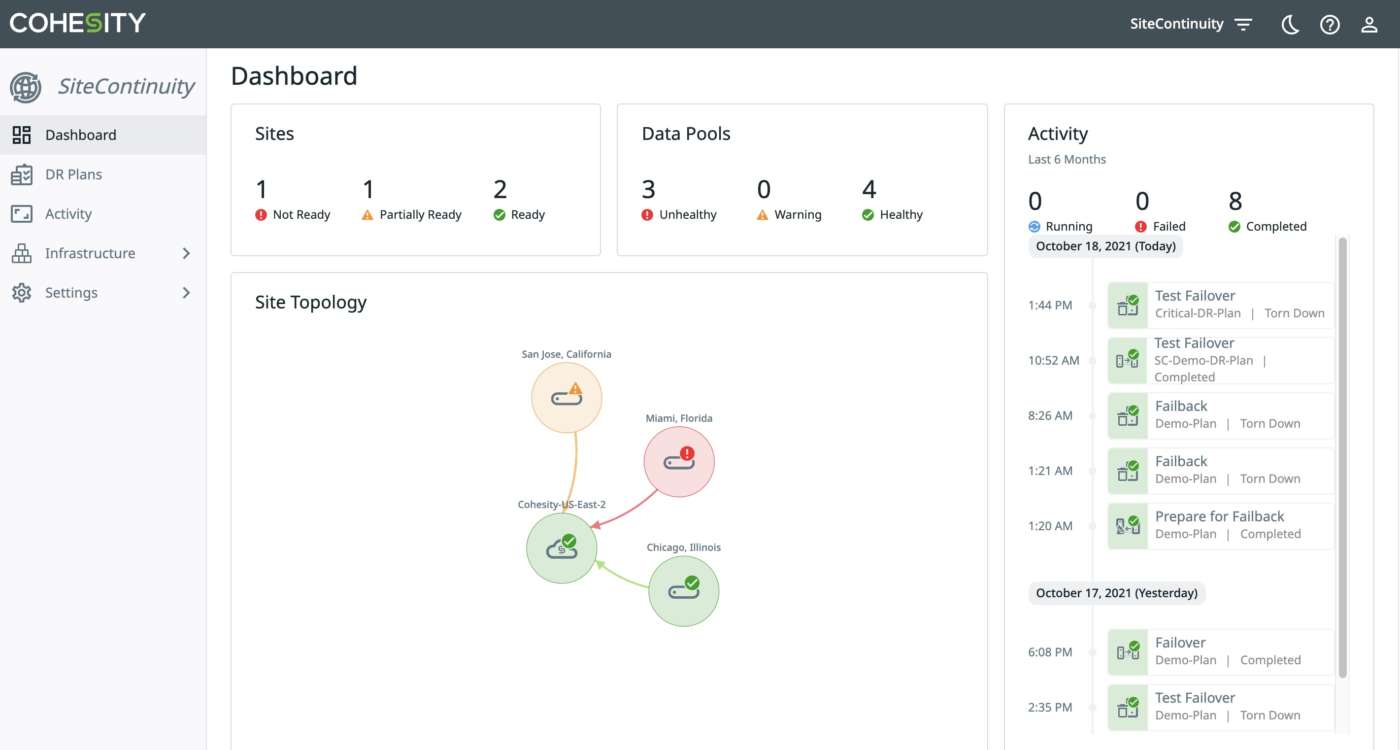
Task: Click the Completed activity count
Action: coord(1235,201)
